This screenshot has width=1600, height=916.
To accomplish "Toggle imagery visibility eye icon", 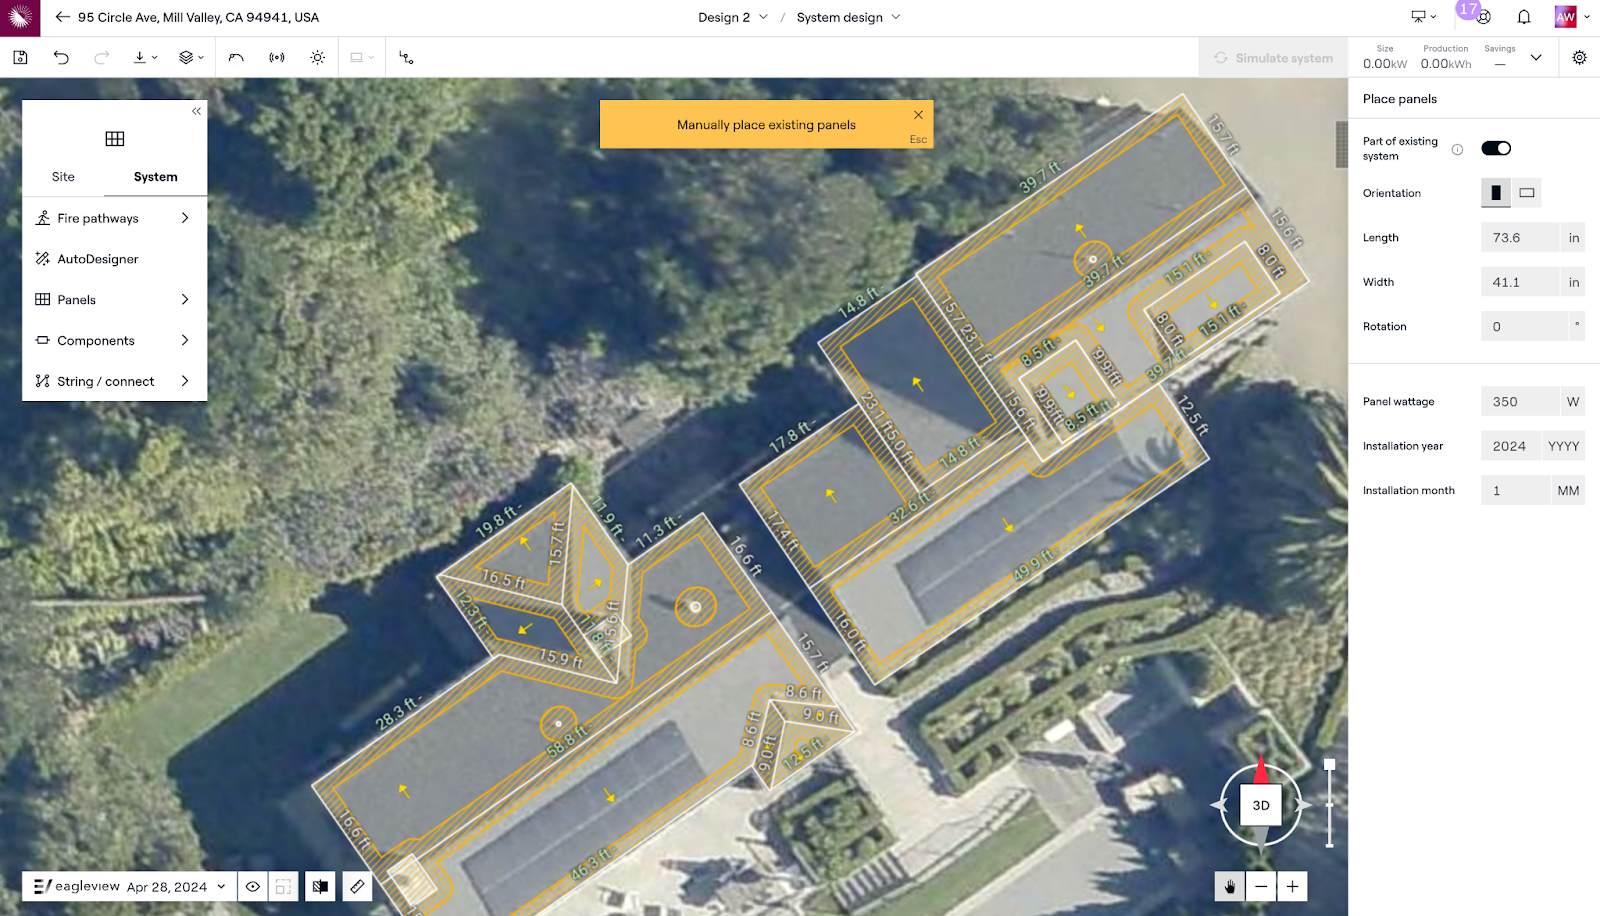I will 253,887.
